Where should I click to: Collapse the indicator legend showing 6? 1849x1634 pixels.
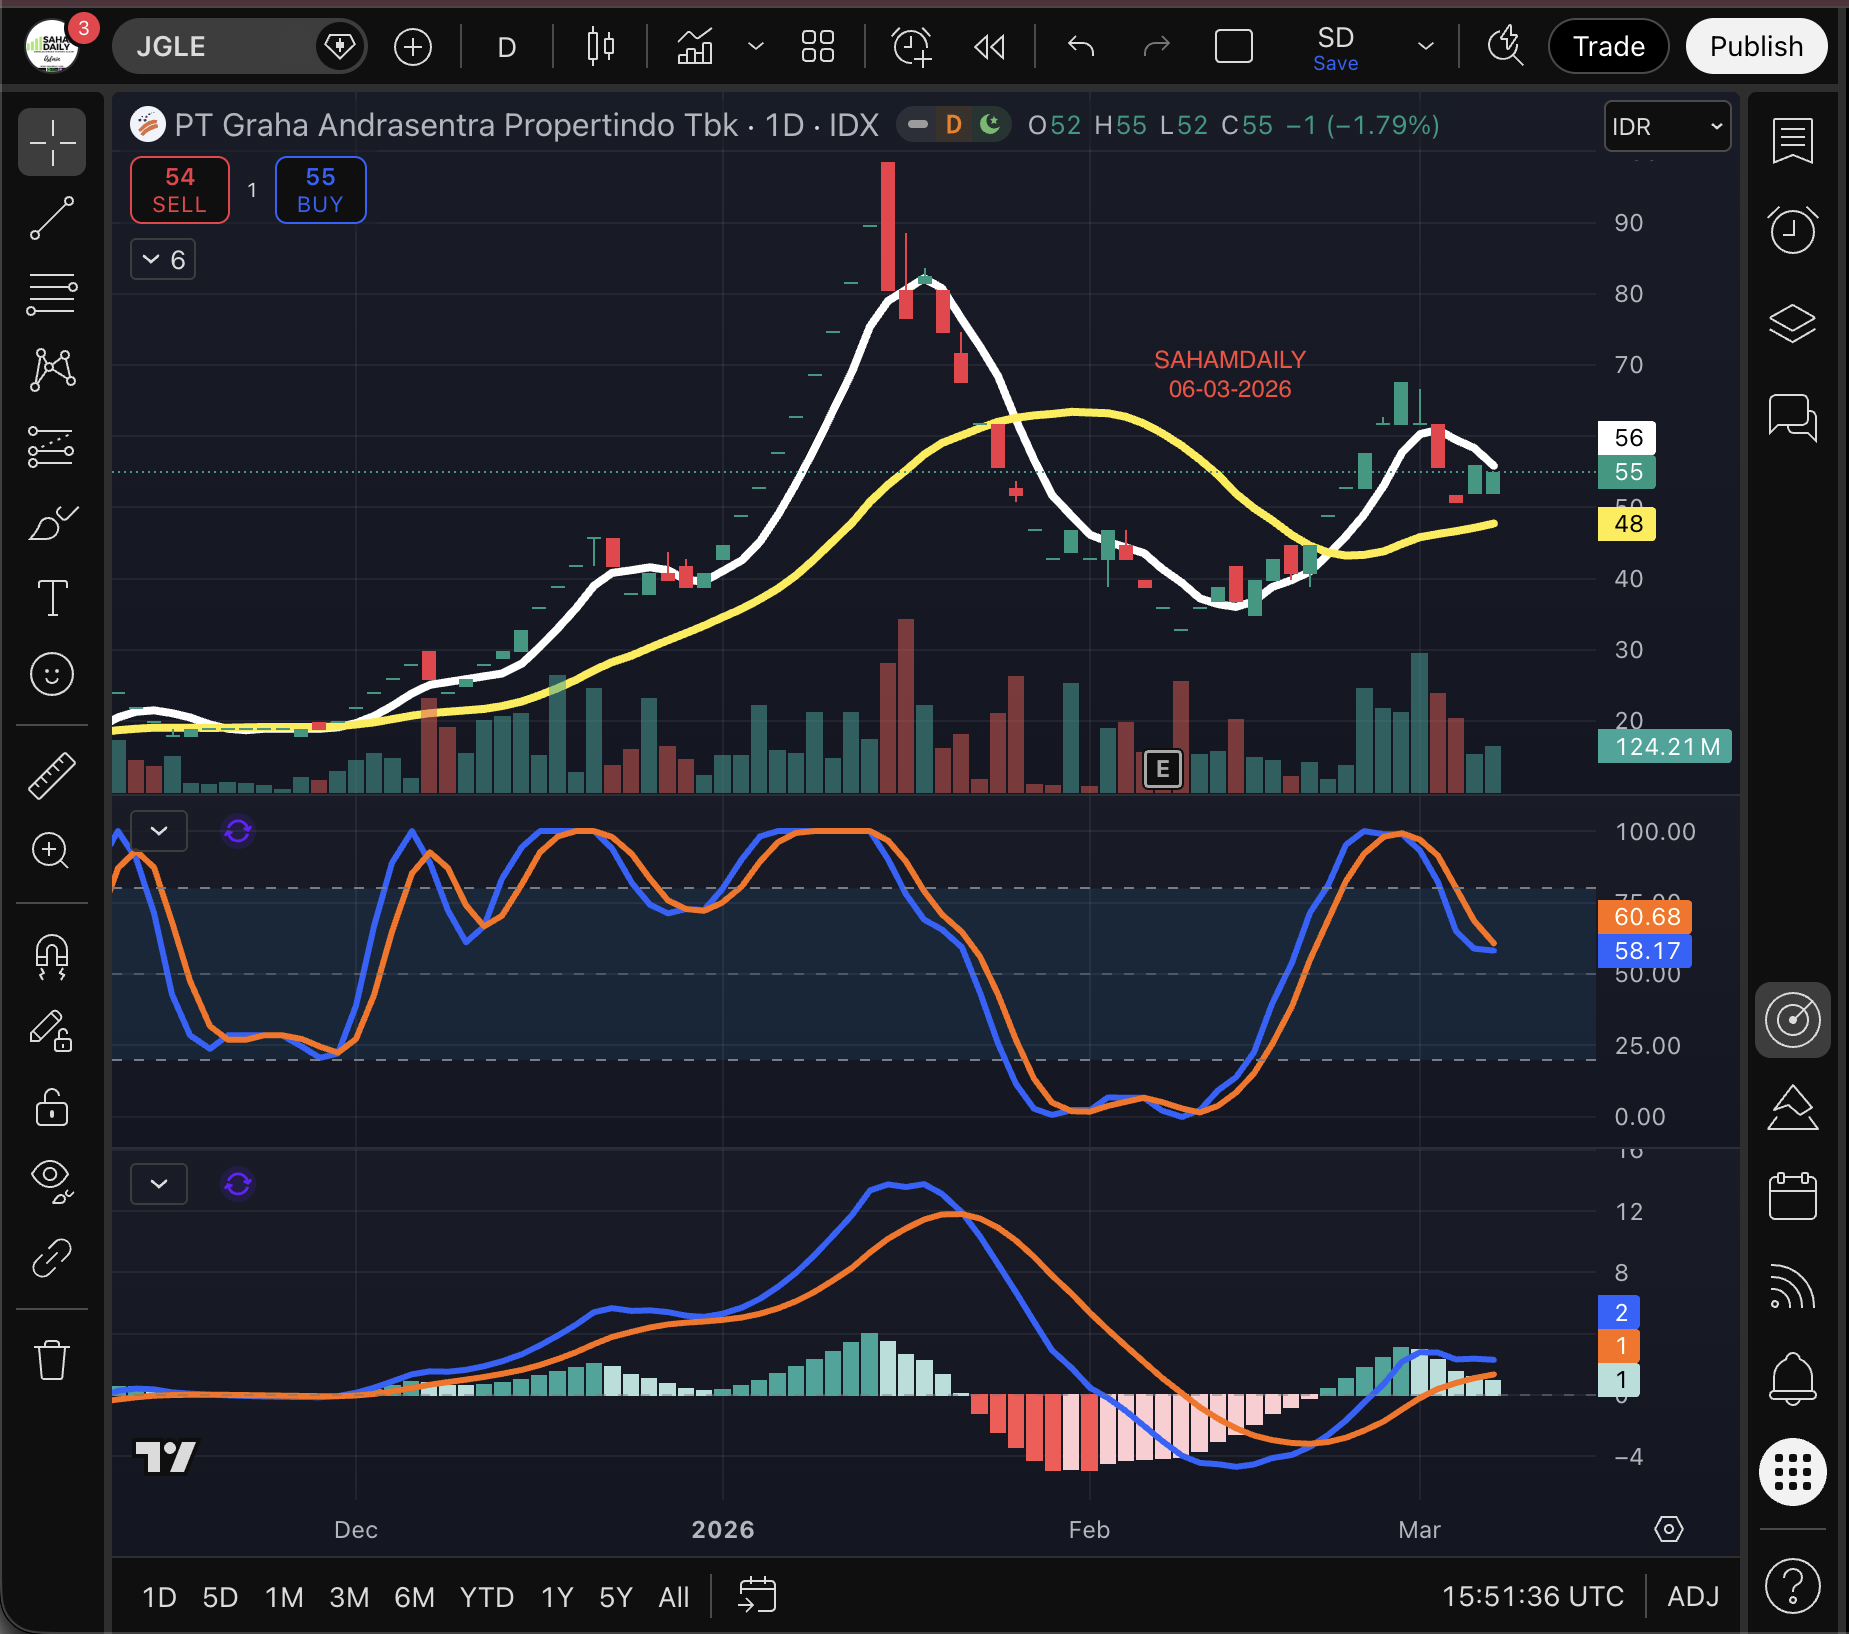pos(163,260)
